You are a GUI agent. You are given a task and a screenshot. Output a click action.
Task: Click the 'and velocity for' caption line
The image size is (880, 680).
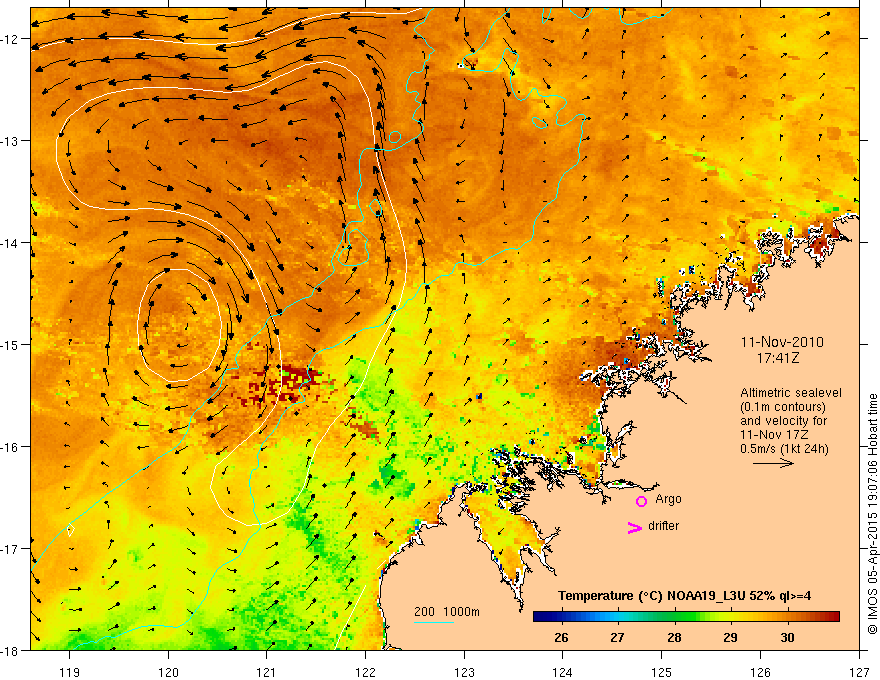(x=783, y=421)
